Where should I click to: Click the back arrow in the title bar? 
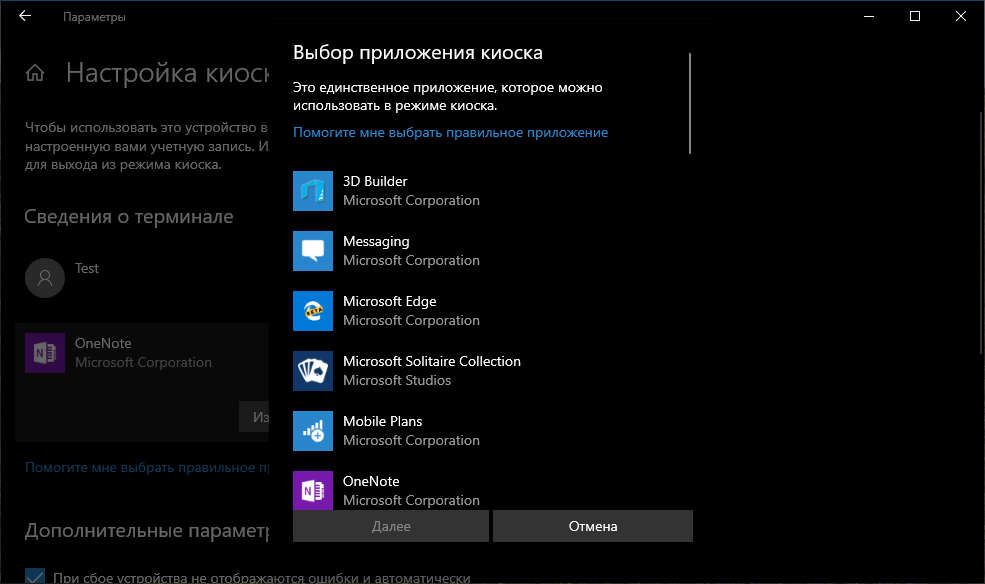24,16
